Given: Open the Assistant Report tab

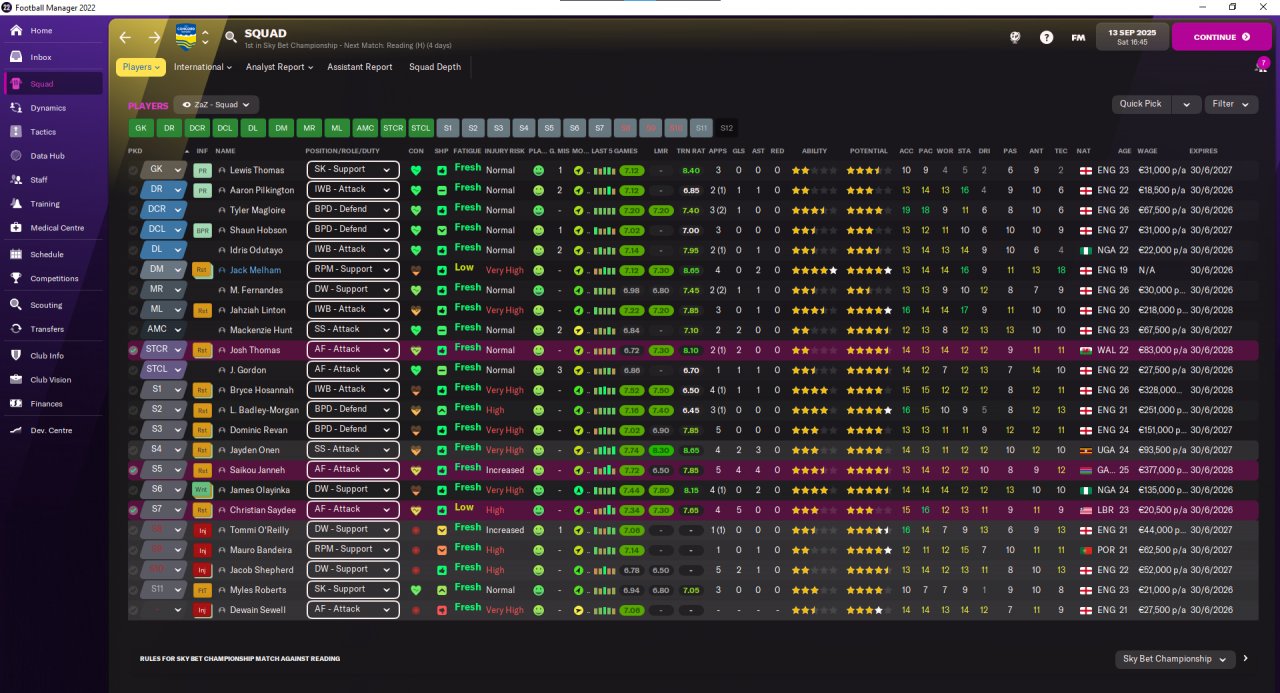Looking at the screenshot, I should tap(360, 67).
